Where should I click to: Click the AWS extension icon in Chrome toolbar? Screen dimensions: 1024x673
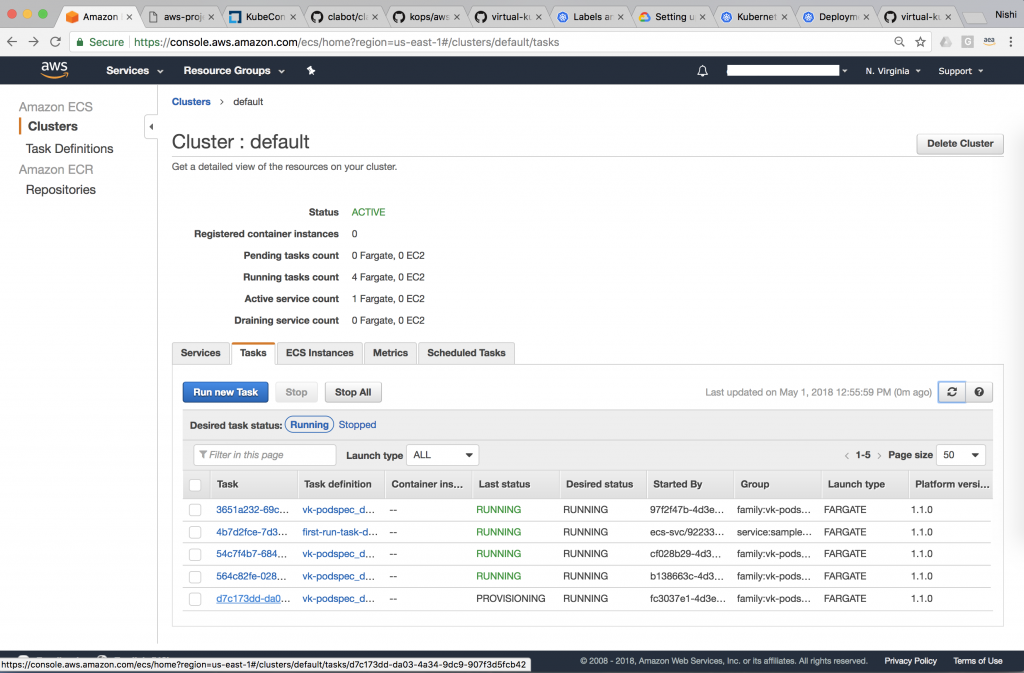click(x=989, y=42)
